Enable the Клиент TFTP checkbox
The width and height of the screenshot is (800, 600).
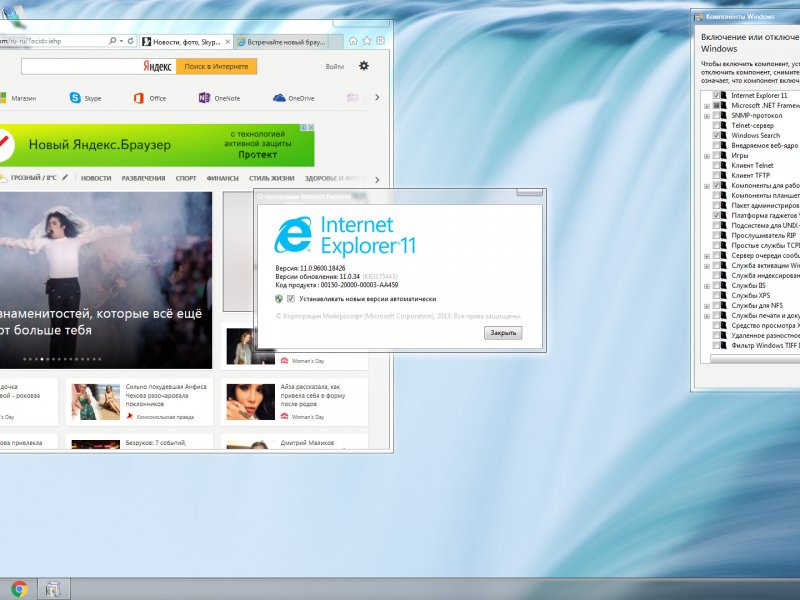tap(716, 176)
